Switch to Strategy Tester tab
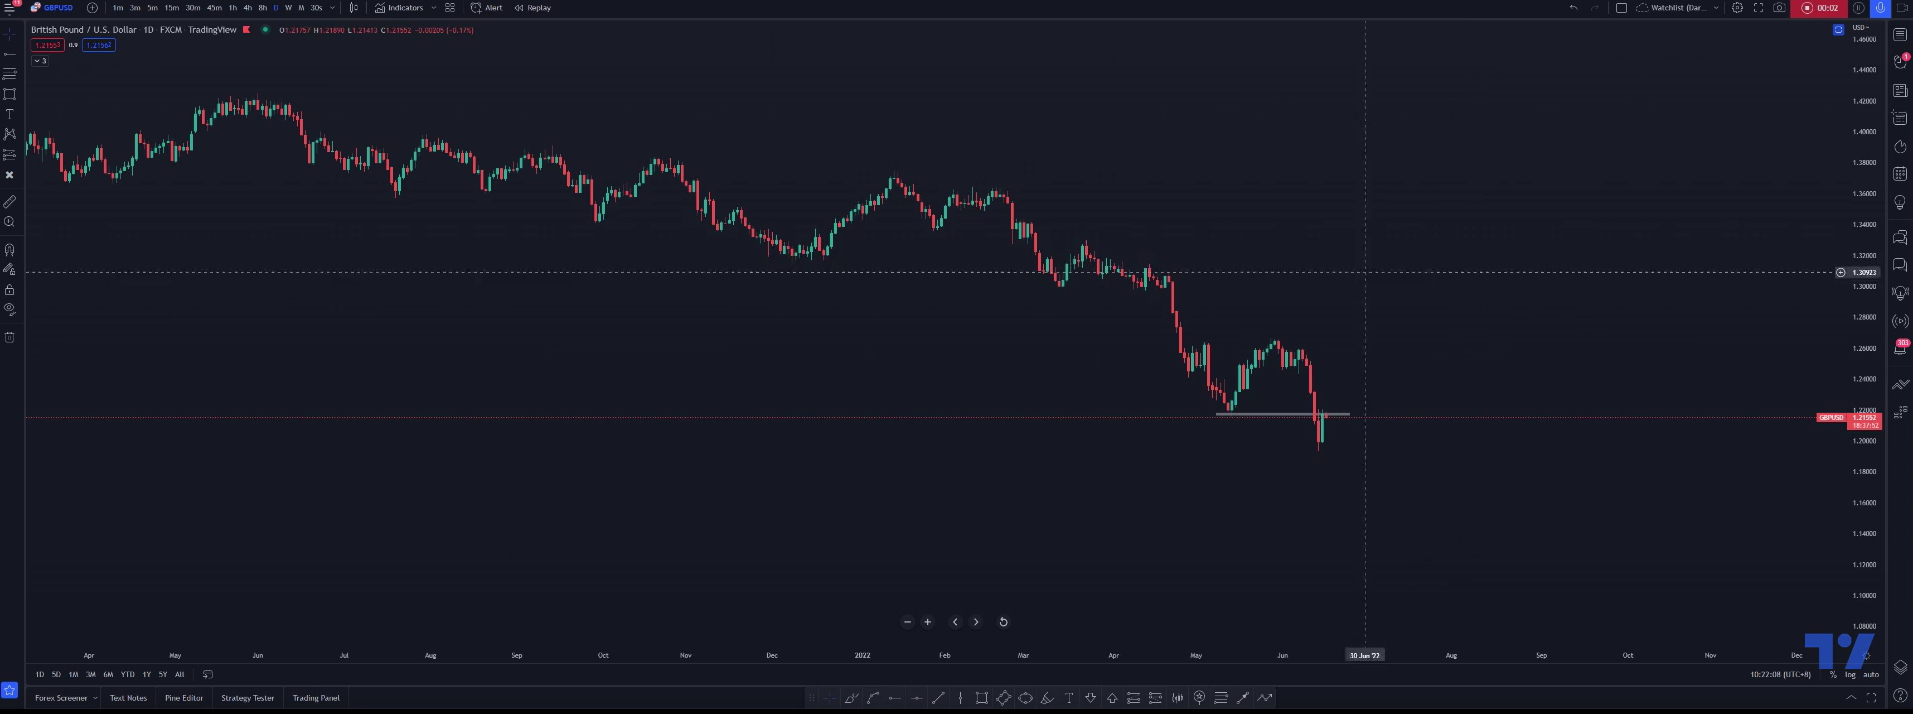This screenshot has width=1913, height=714. [247, 698]
